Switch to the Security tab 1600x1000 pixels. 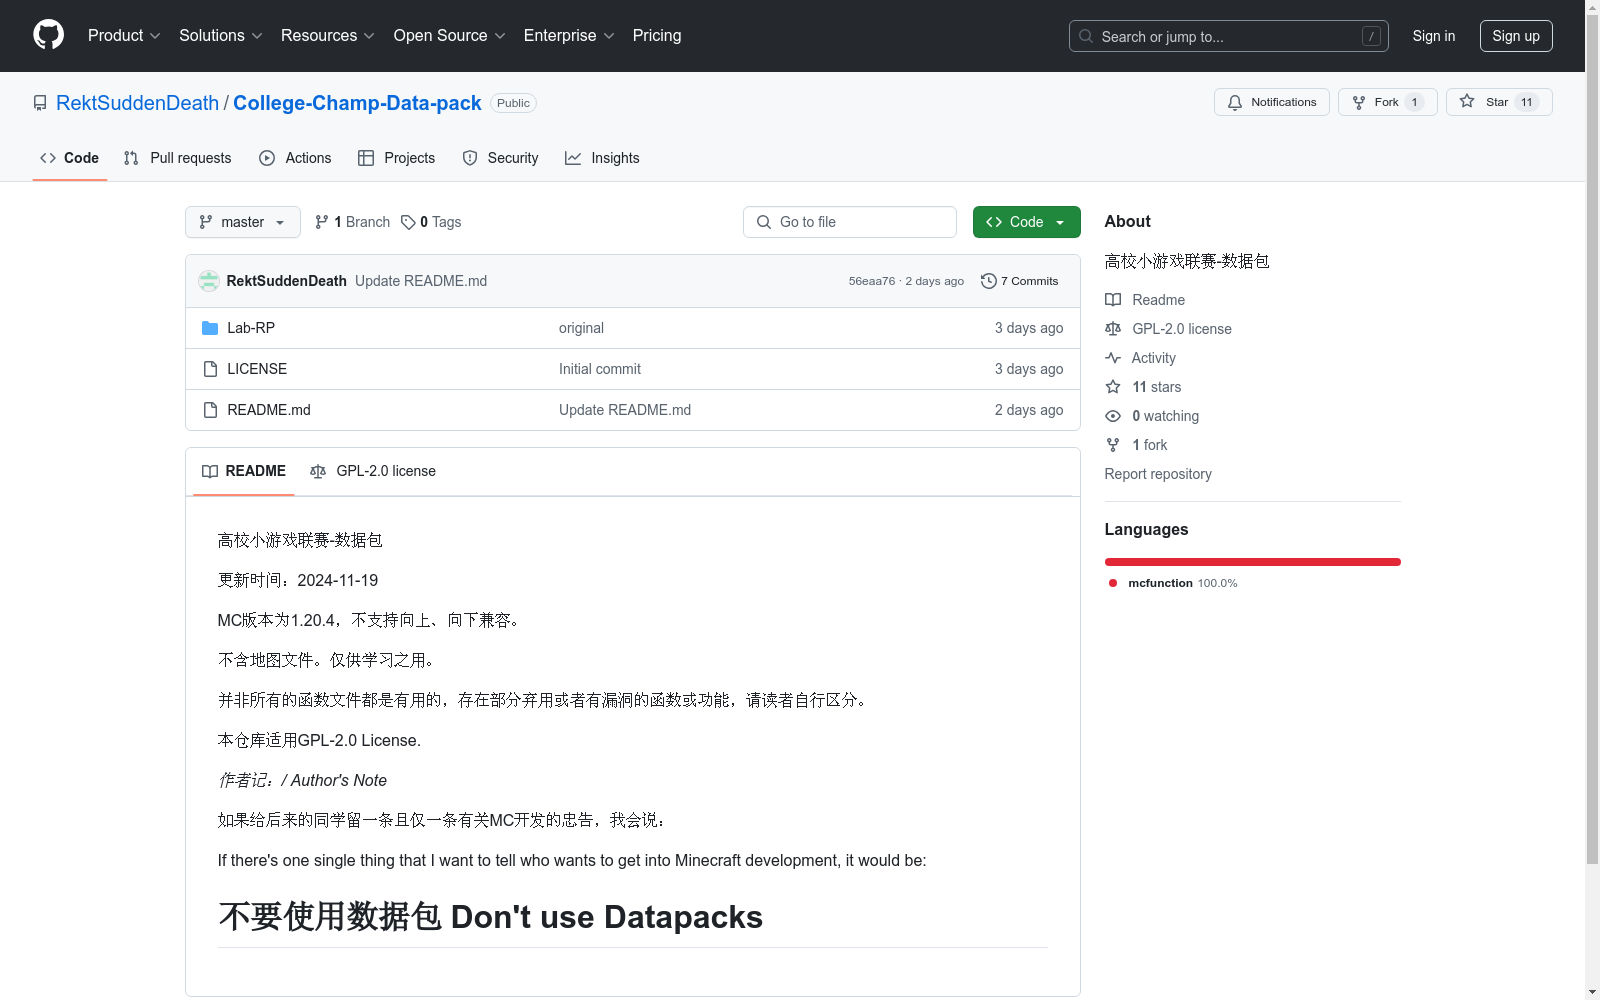tap(501, 158)
